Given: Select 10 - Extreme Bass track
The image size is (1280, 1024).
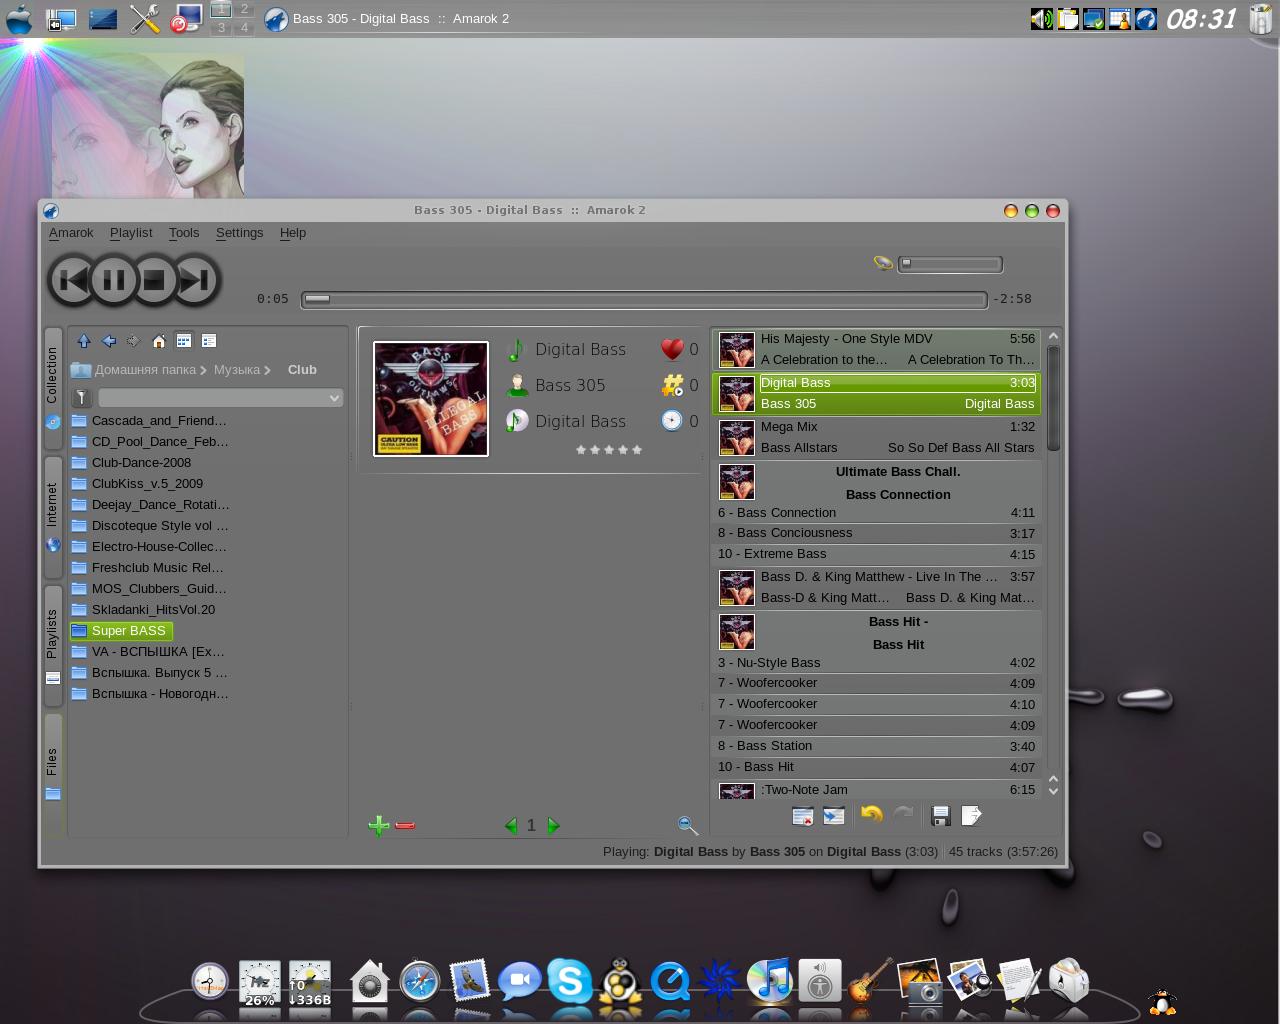Looking at the screenshot, I should [x=877, y=554].
